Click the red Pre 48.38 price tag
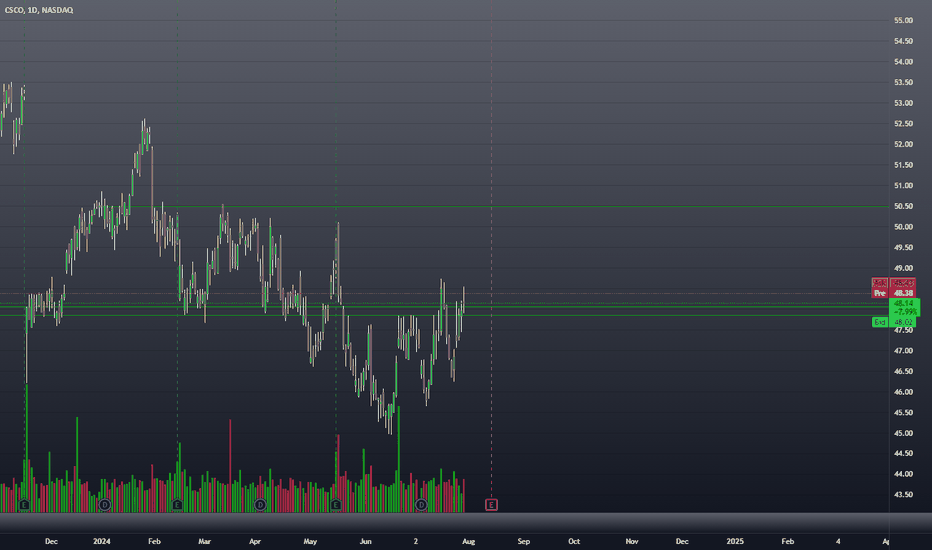The height and width of the screenshot is (550, 932). pos(893,293)
